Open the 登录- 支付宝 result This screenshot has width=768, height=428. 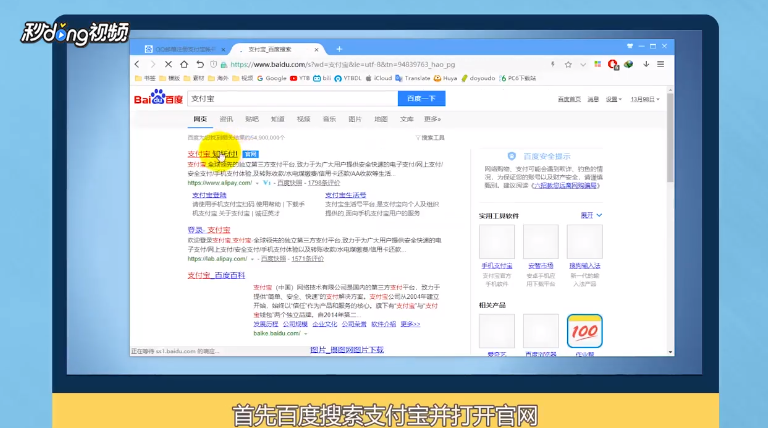coord(209,230)
